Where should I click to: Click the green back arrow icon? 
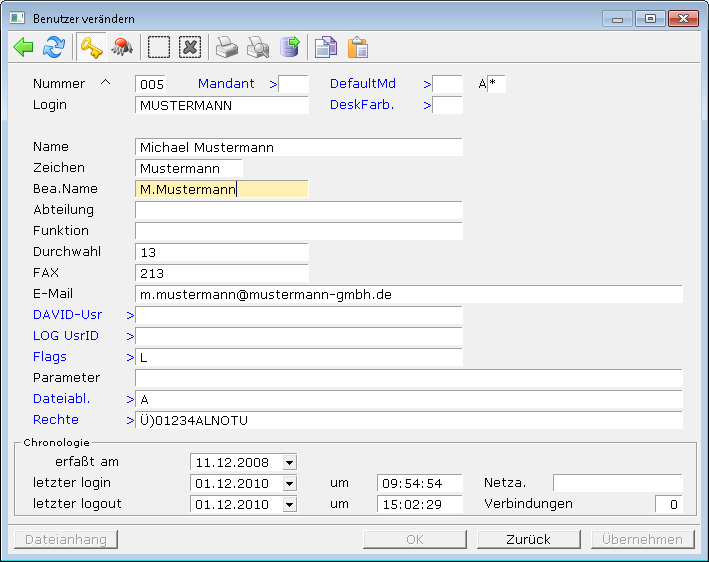24,47
